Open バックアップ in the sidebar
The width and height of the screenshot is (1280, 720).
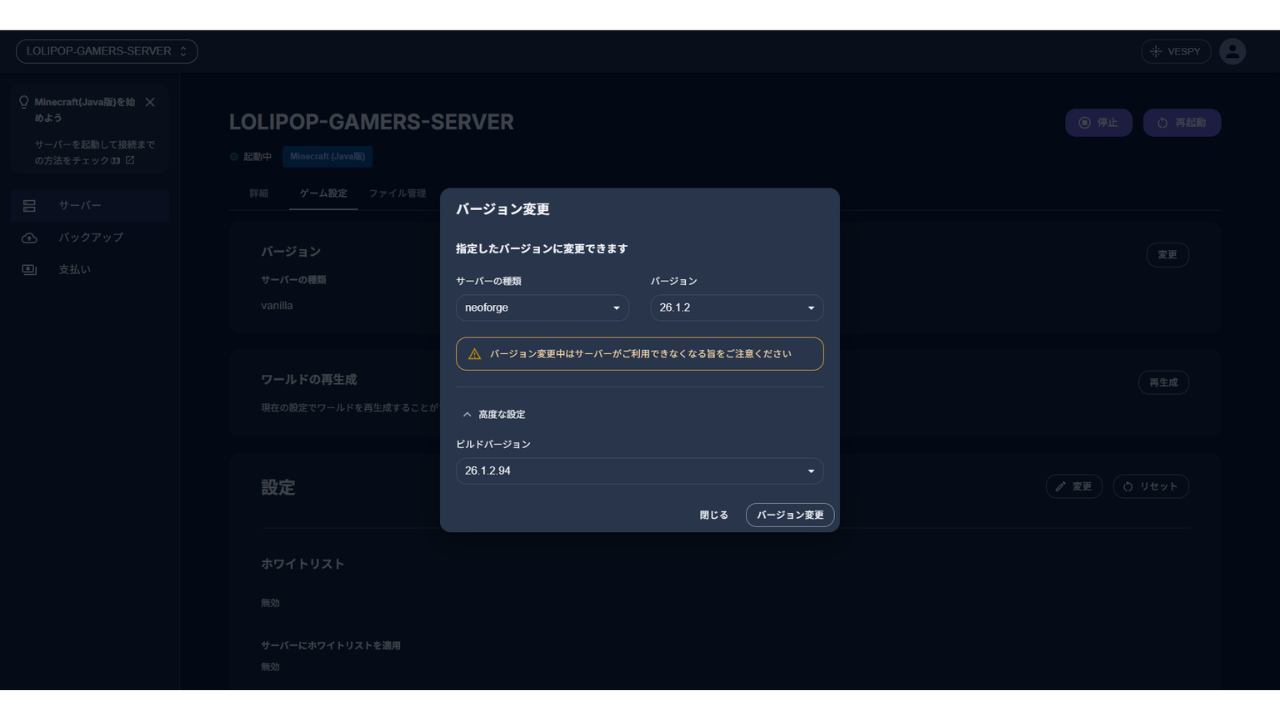click(x=91, y=237)
